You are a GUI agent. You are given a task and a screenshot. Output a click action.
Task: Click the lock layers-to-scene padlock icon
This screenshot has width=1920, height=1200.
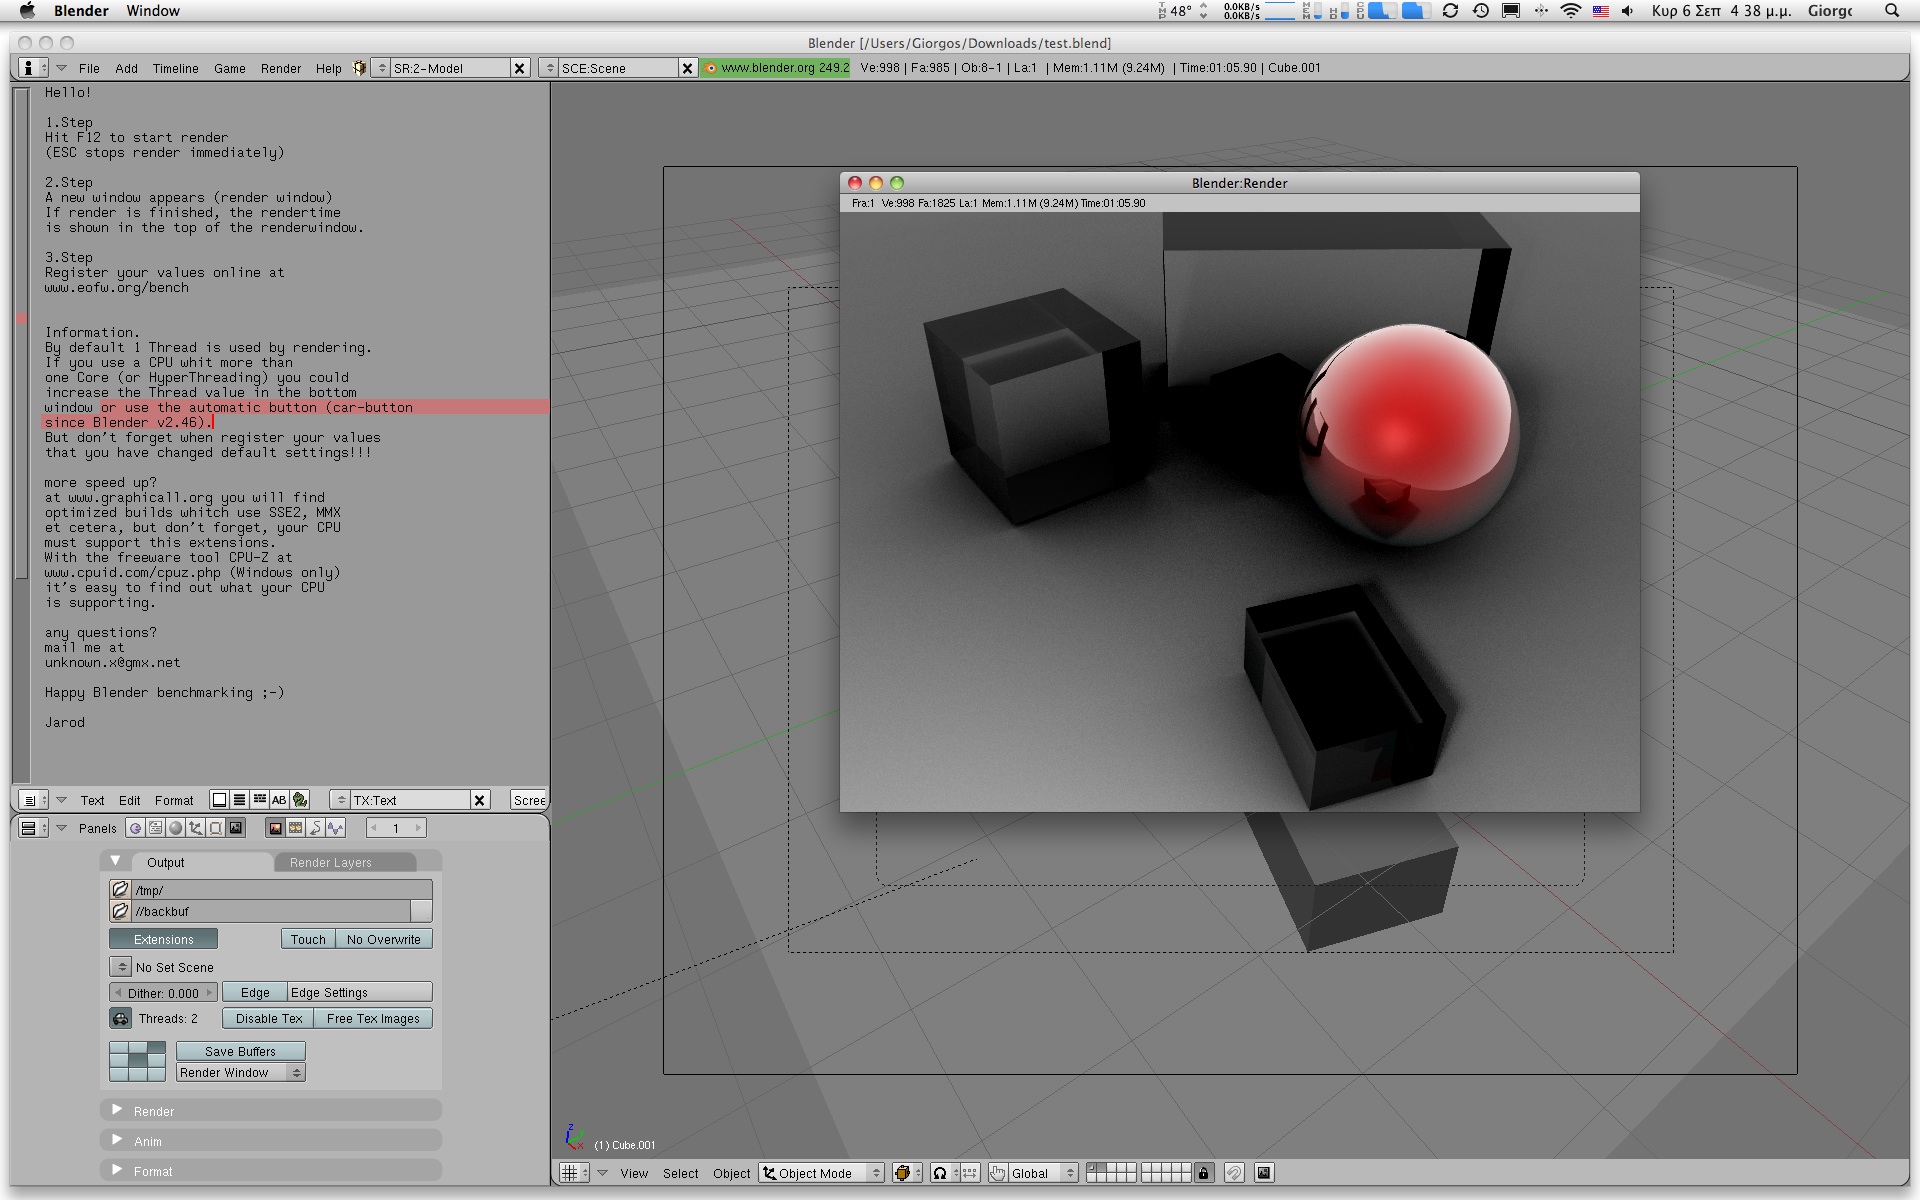click(x=1203, y=1173)
